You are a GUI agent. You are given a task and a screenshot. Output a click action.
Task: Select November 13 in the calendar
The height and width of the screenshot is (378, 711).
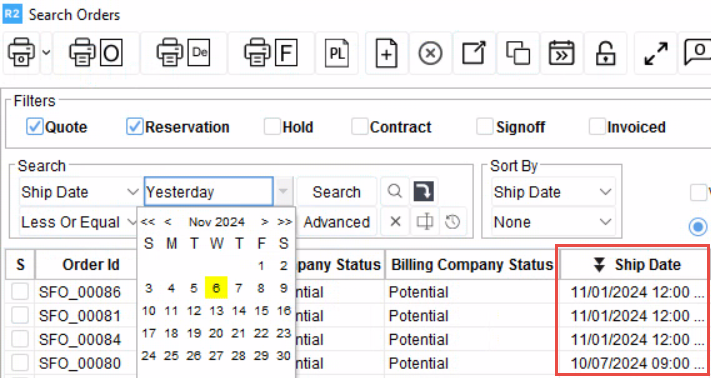[216, 311]
